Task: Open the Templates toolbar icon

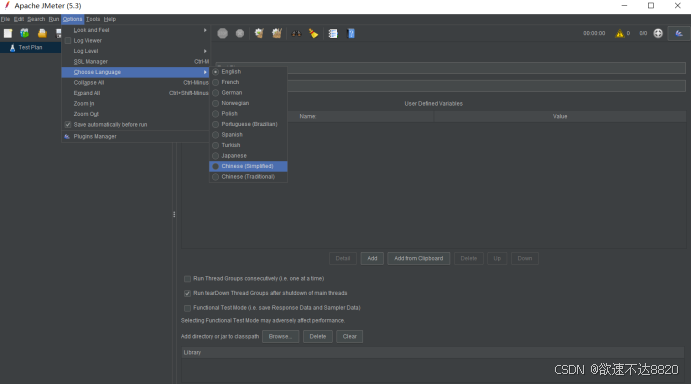Action: coord(25,34)
